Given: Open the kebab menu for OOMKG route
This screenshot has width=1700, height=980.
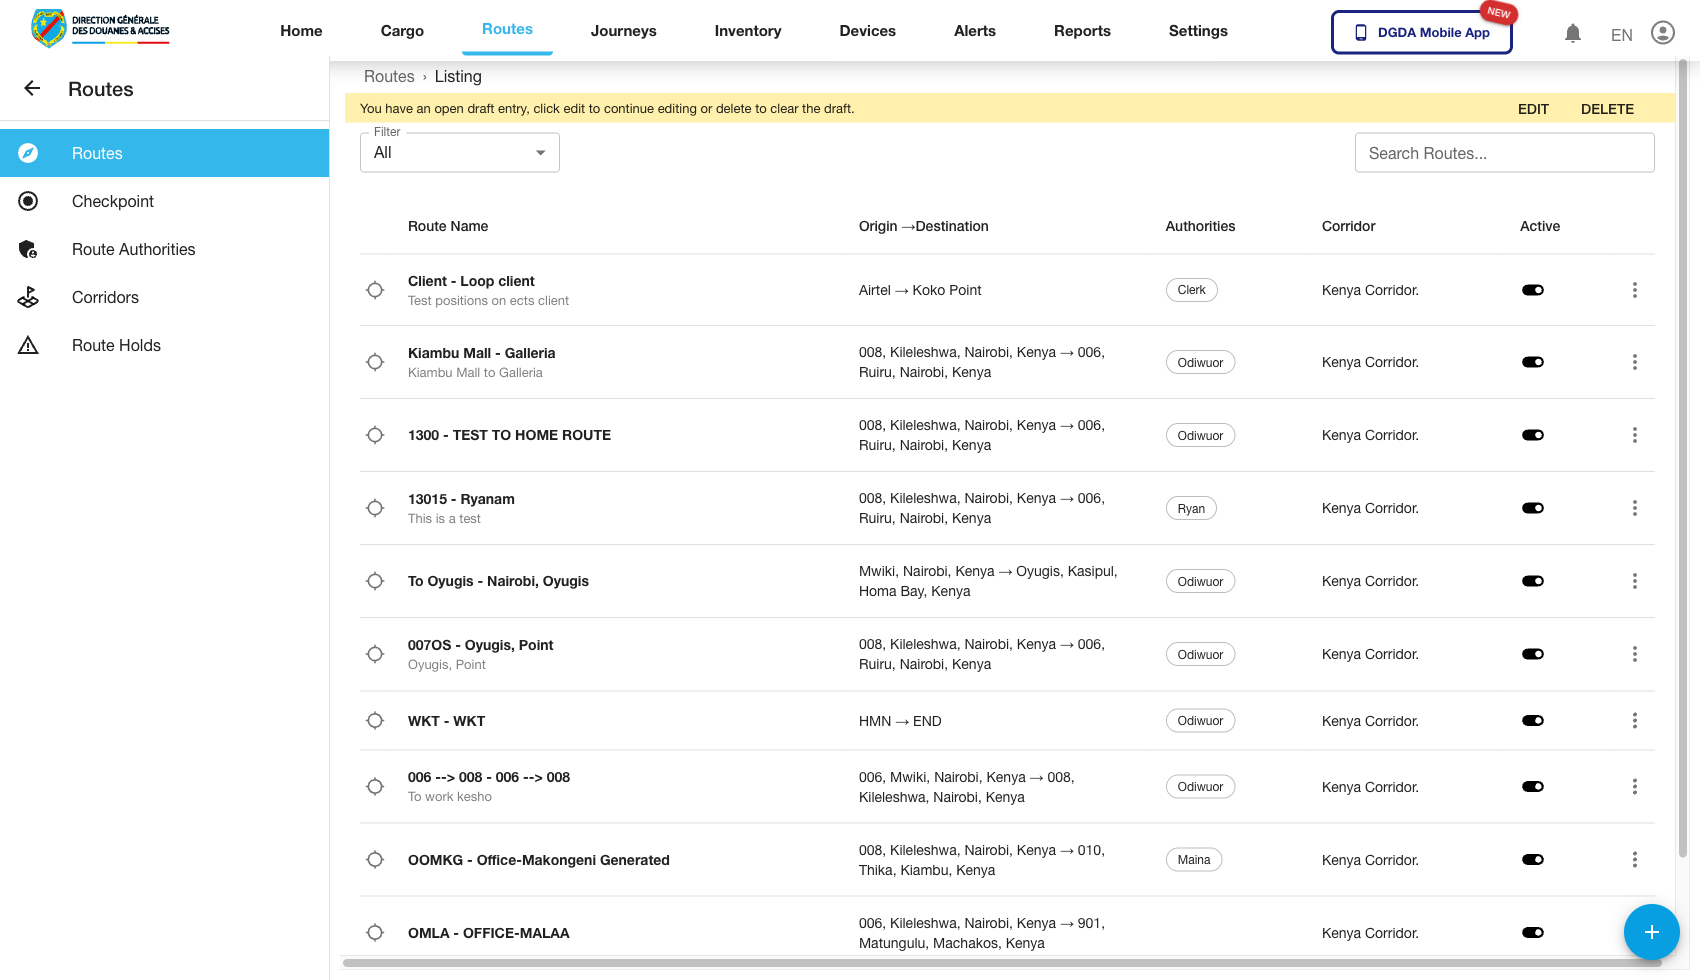Looking at the screenshot, I should tap(1635, 859).
